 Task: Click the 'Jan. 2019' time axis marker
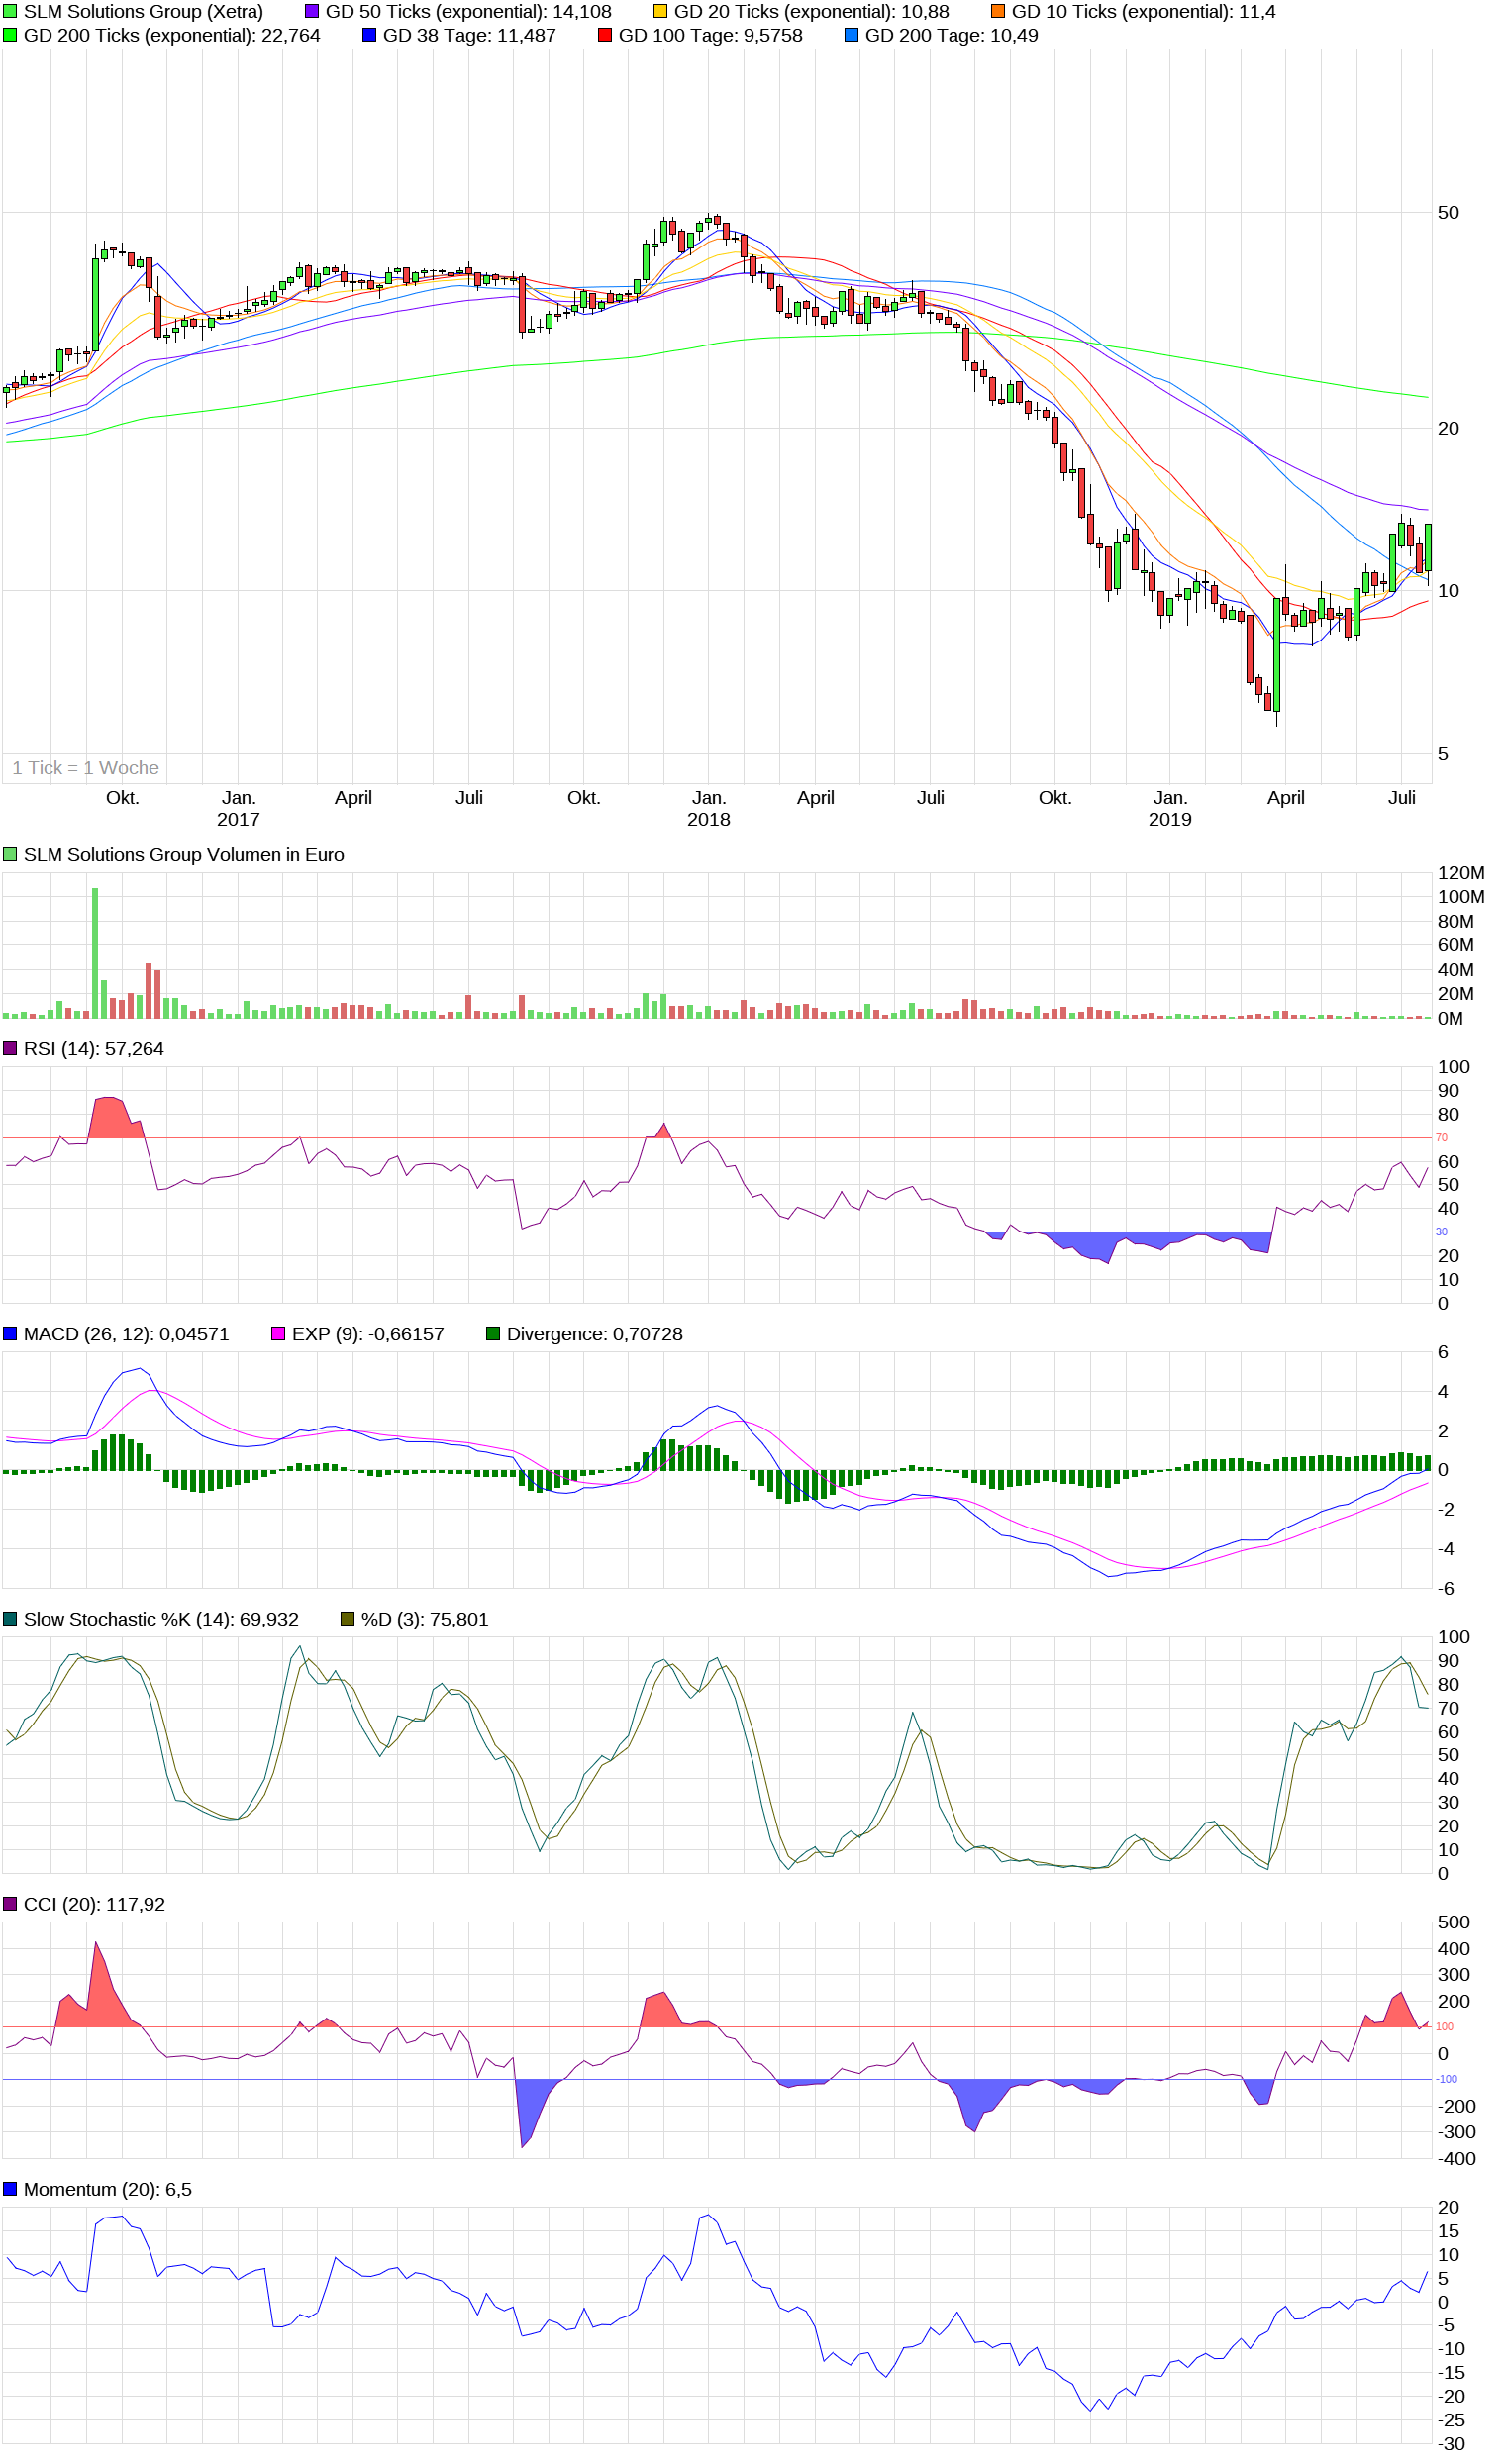click(x=1170, y=808)
